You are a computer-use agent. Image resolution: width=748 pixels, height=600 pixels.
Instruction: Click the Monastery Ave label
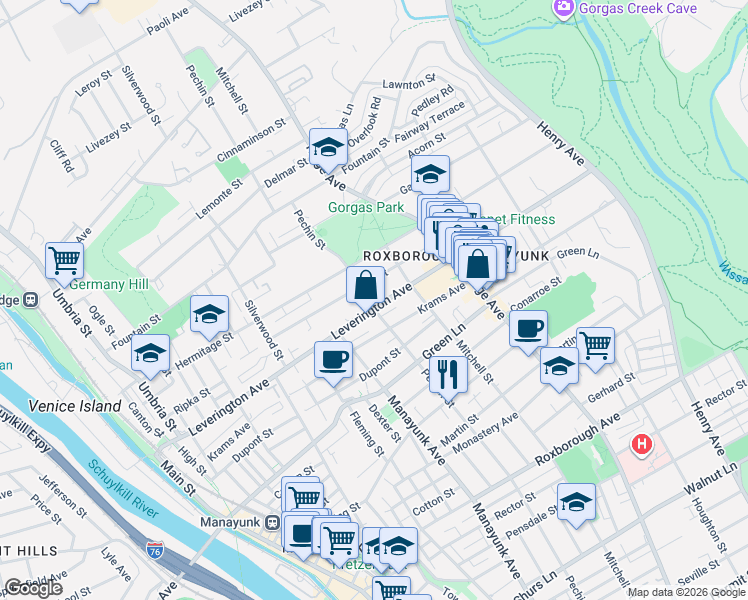pos(485,433)
